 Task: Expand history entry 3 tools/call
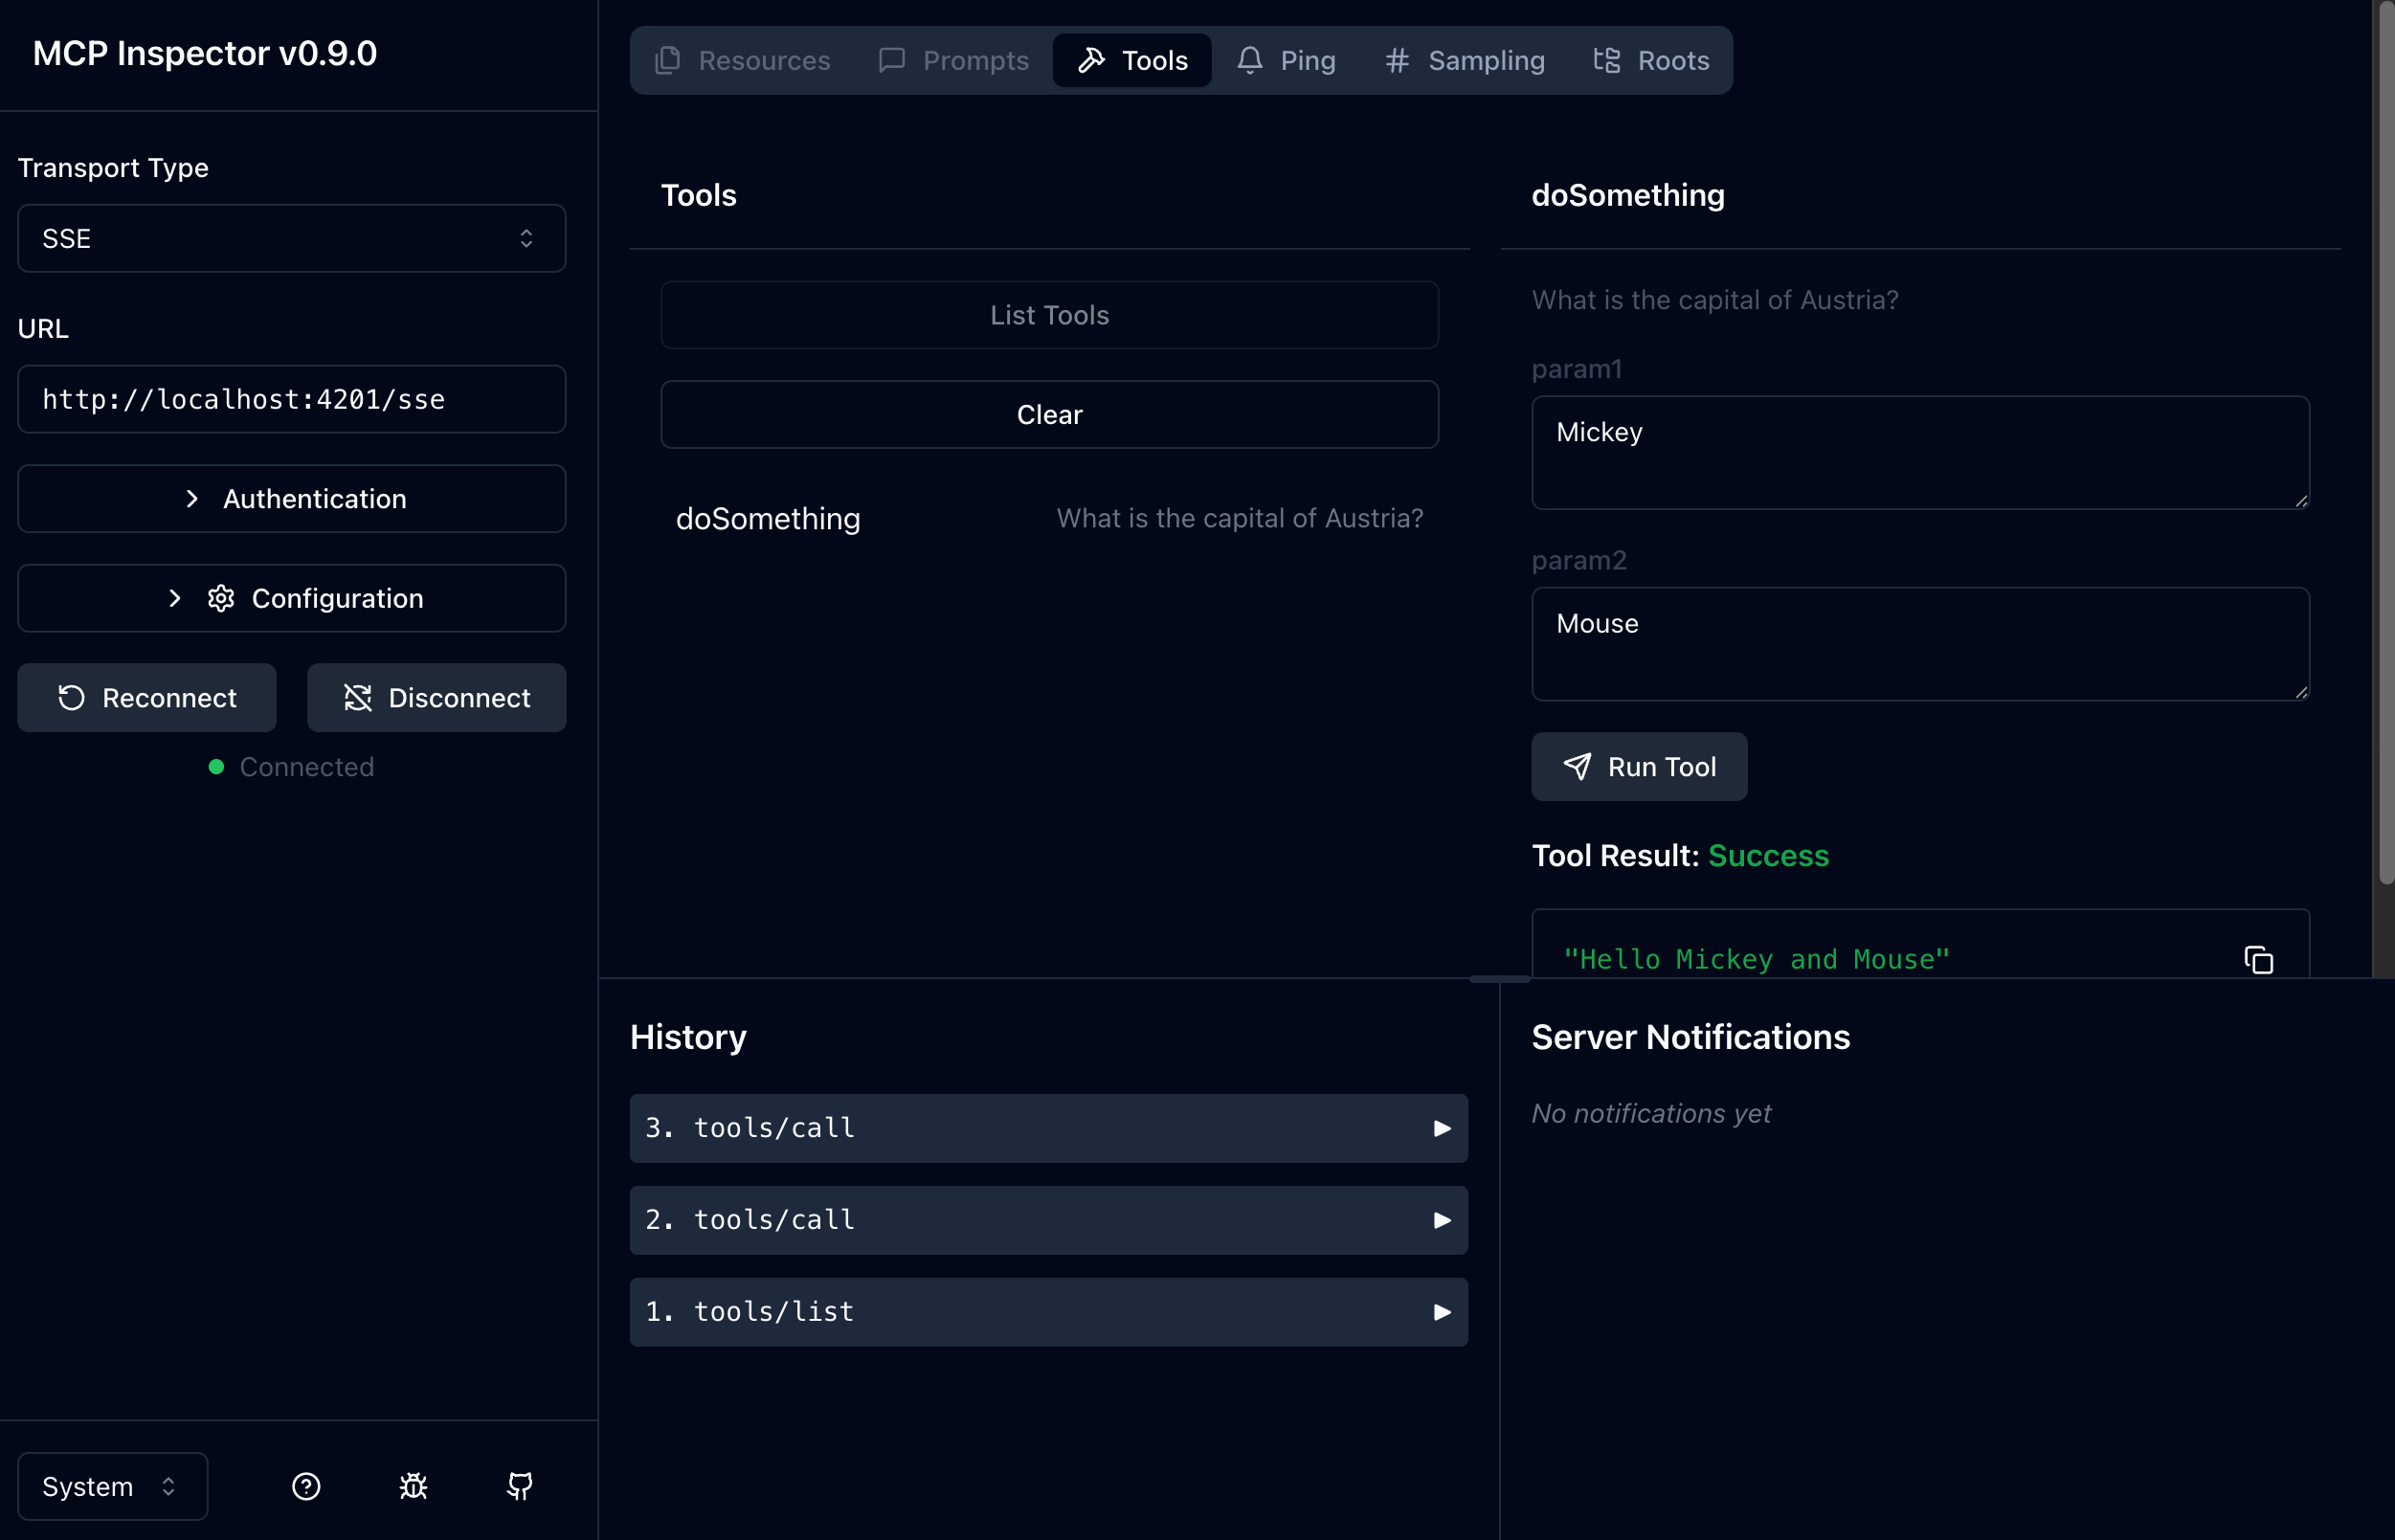point(1048,1128)
